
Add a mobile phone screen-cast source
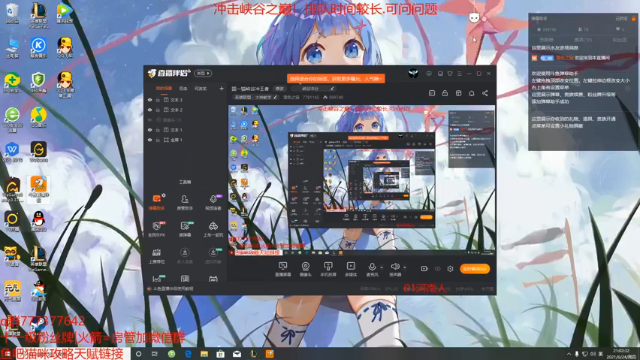pos(328,269)
